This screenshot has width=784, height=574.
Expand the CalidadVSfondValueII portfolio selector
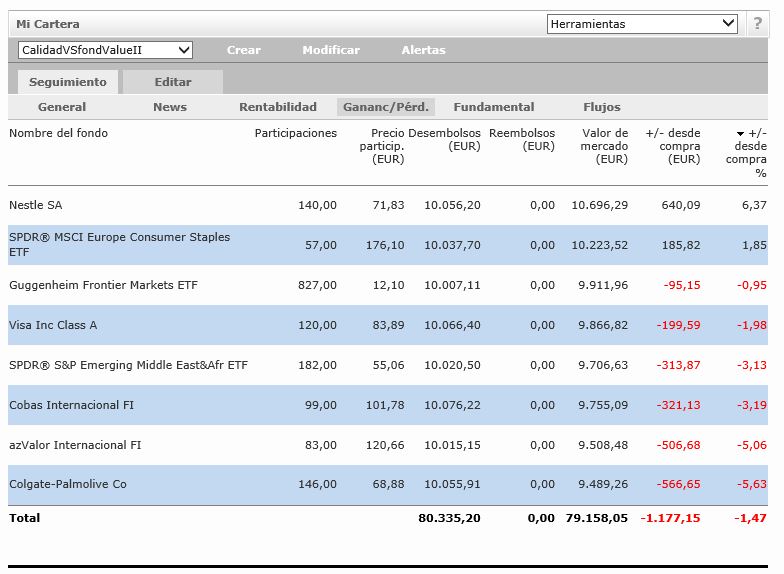click(x=105, y=50)
